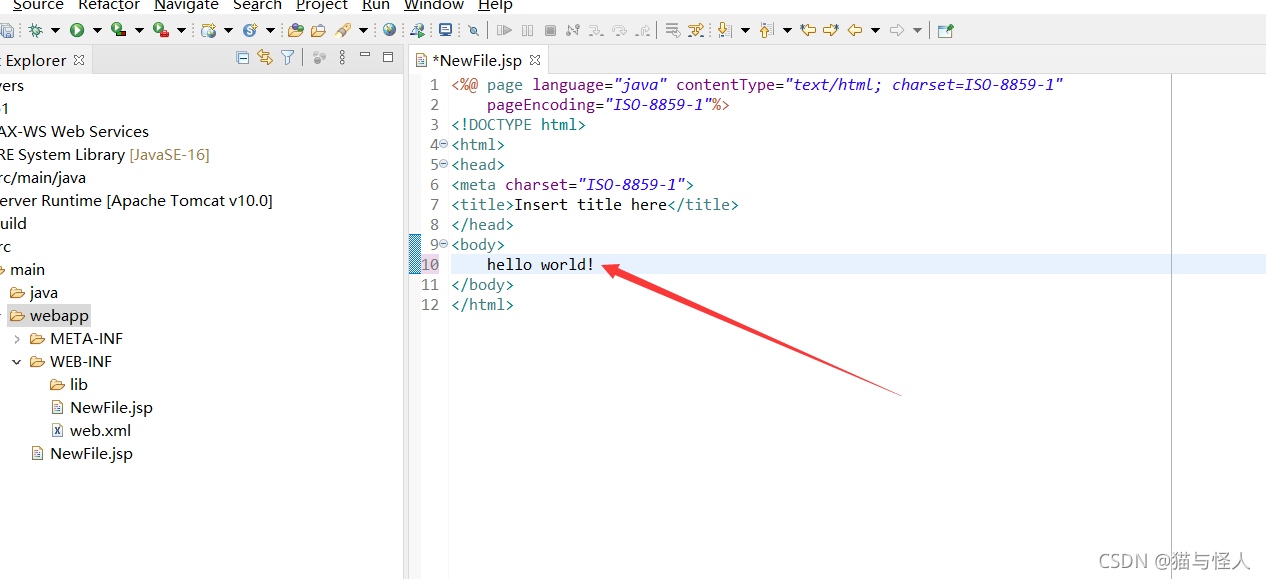Click the Search flashlight icon
This screenshot has height=579, width=1266.
click(x=343, y=30)
